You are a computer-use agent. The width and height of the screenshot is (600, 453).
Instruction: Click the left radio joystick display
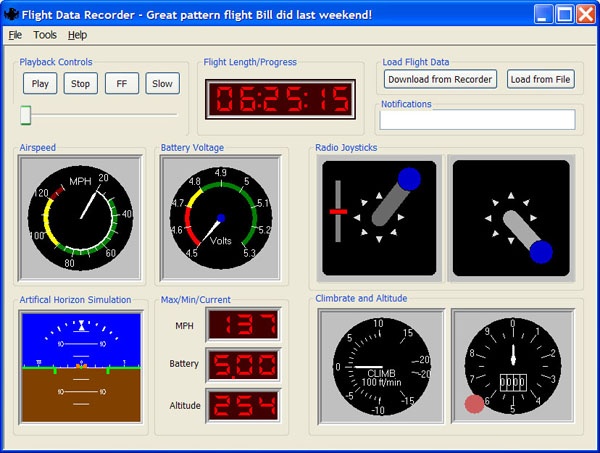coord(379,218)
